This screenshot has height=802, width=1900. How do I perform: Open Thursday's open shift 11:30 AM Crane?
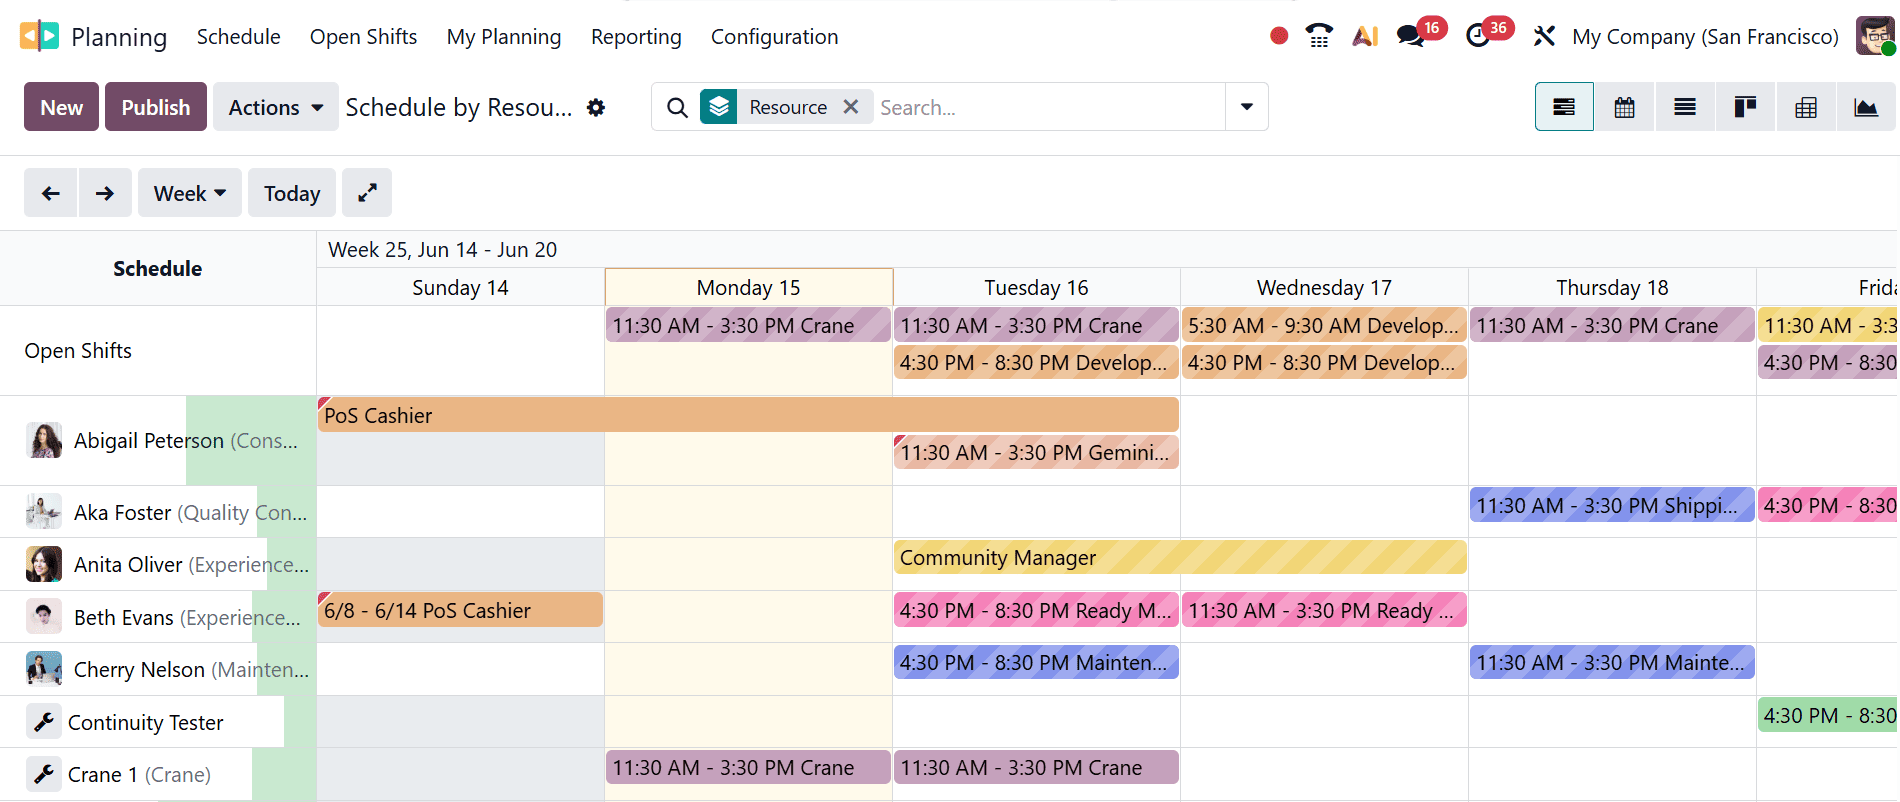1612,325
